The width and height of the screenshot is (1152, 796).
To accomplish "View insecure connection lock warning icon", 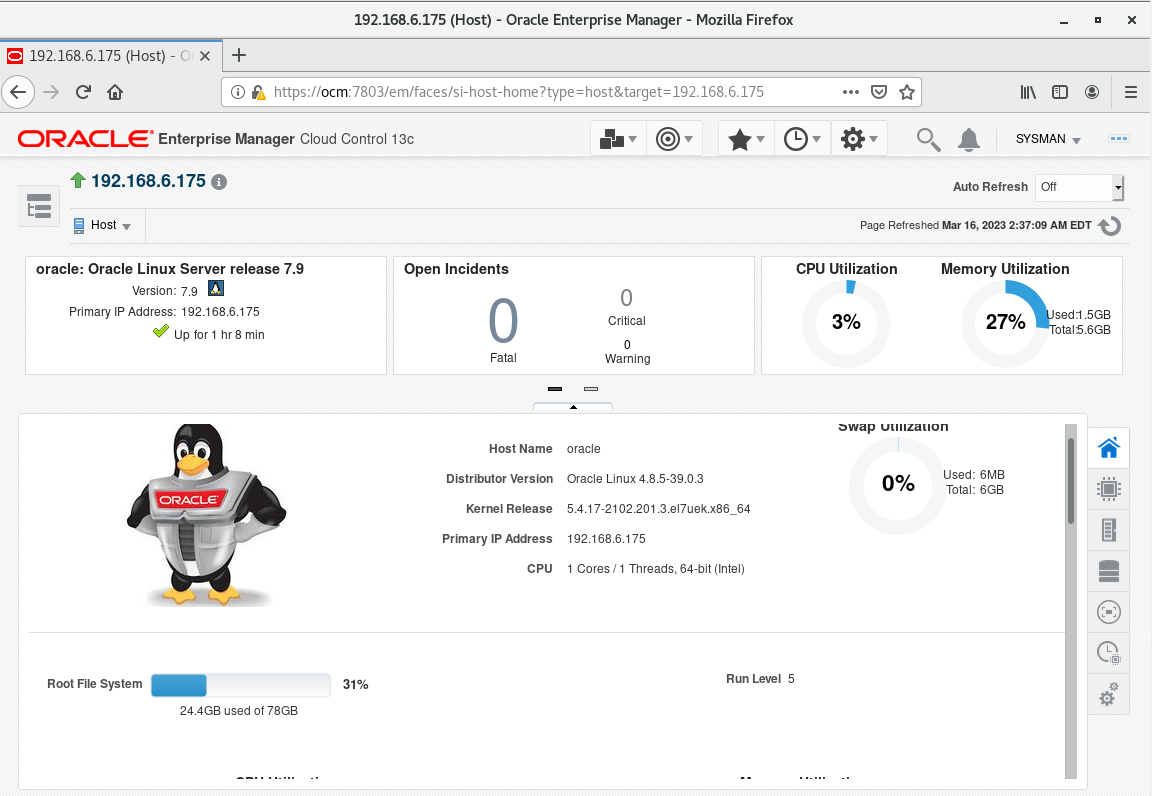I will (x=259, y=92).
